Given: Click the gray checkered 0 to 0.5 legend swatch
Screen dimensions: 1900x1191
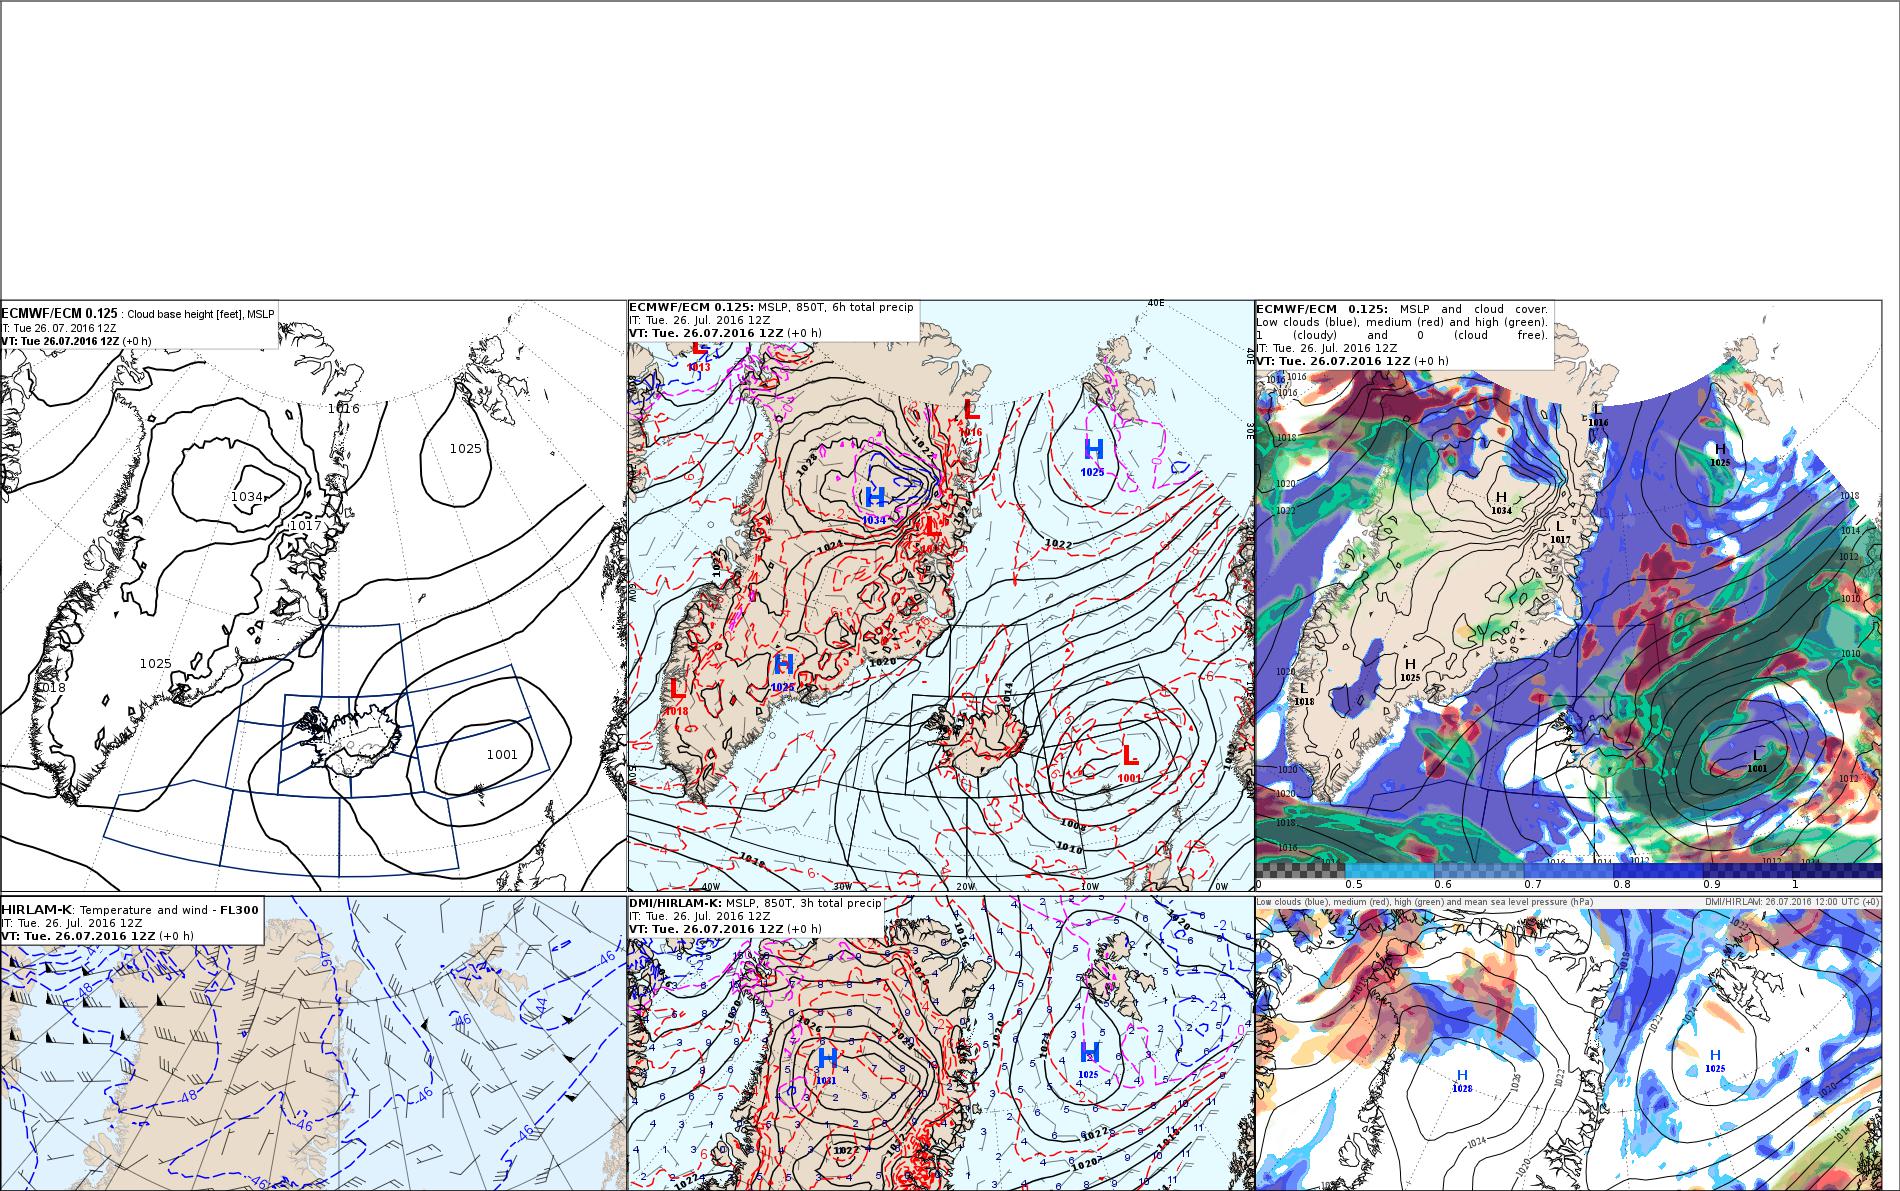Looking at the screenshot, I should click(1300, 870).
